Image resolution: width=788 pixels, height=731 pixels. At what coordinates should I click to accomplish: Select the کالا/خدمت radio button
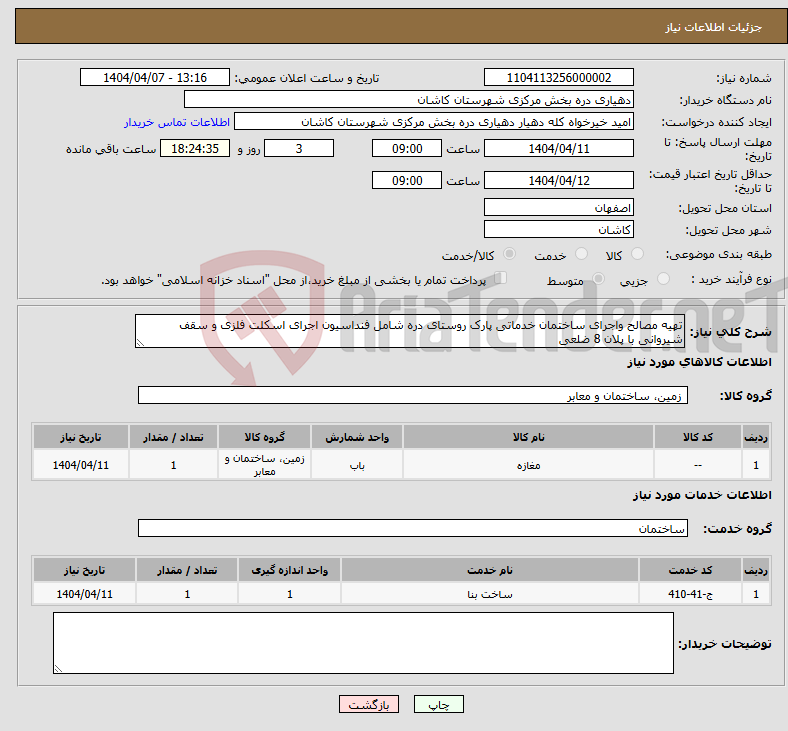click(509, 254)
